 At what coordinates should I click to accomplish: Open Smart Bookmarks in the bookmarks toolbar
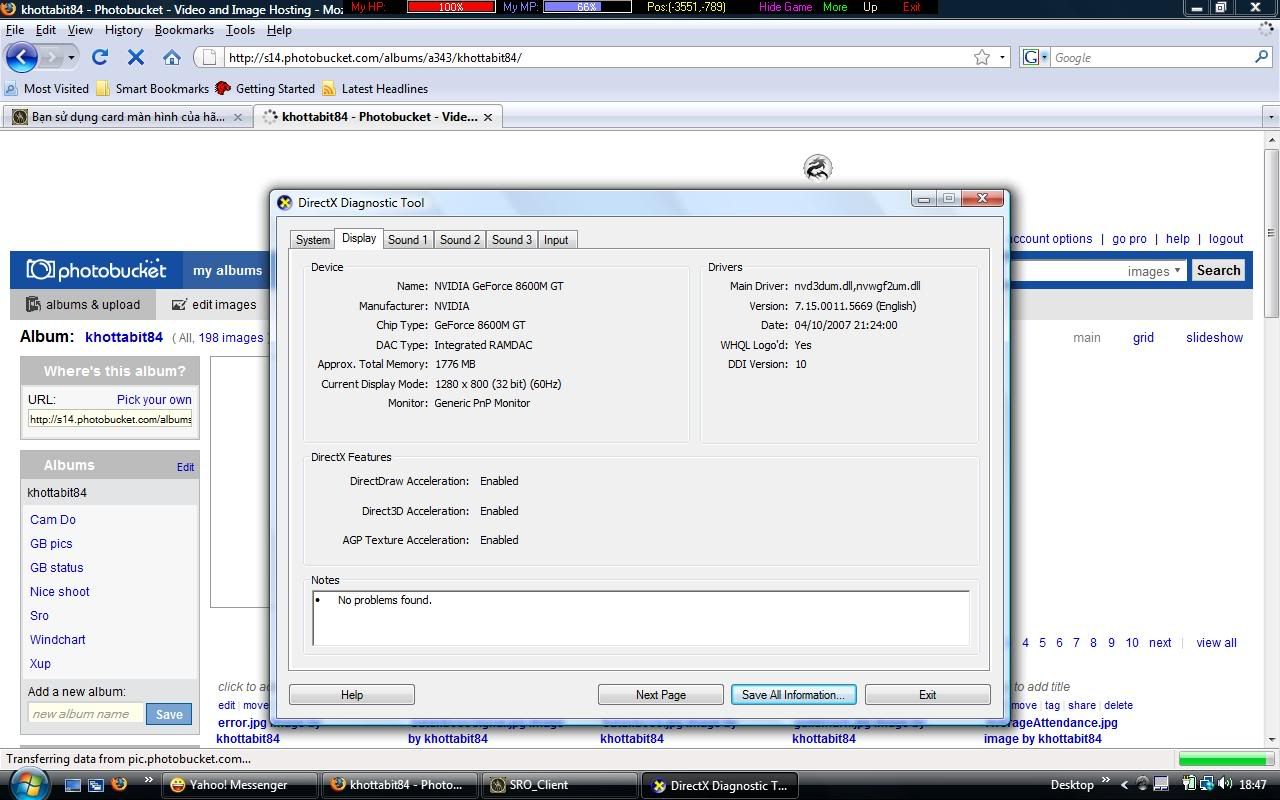152,88
